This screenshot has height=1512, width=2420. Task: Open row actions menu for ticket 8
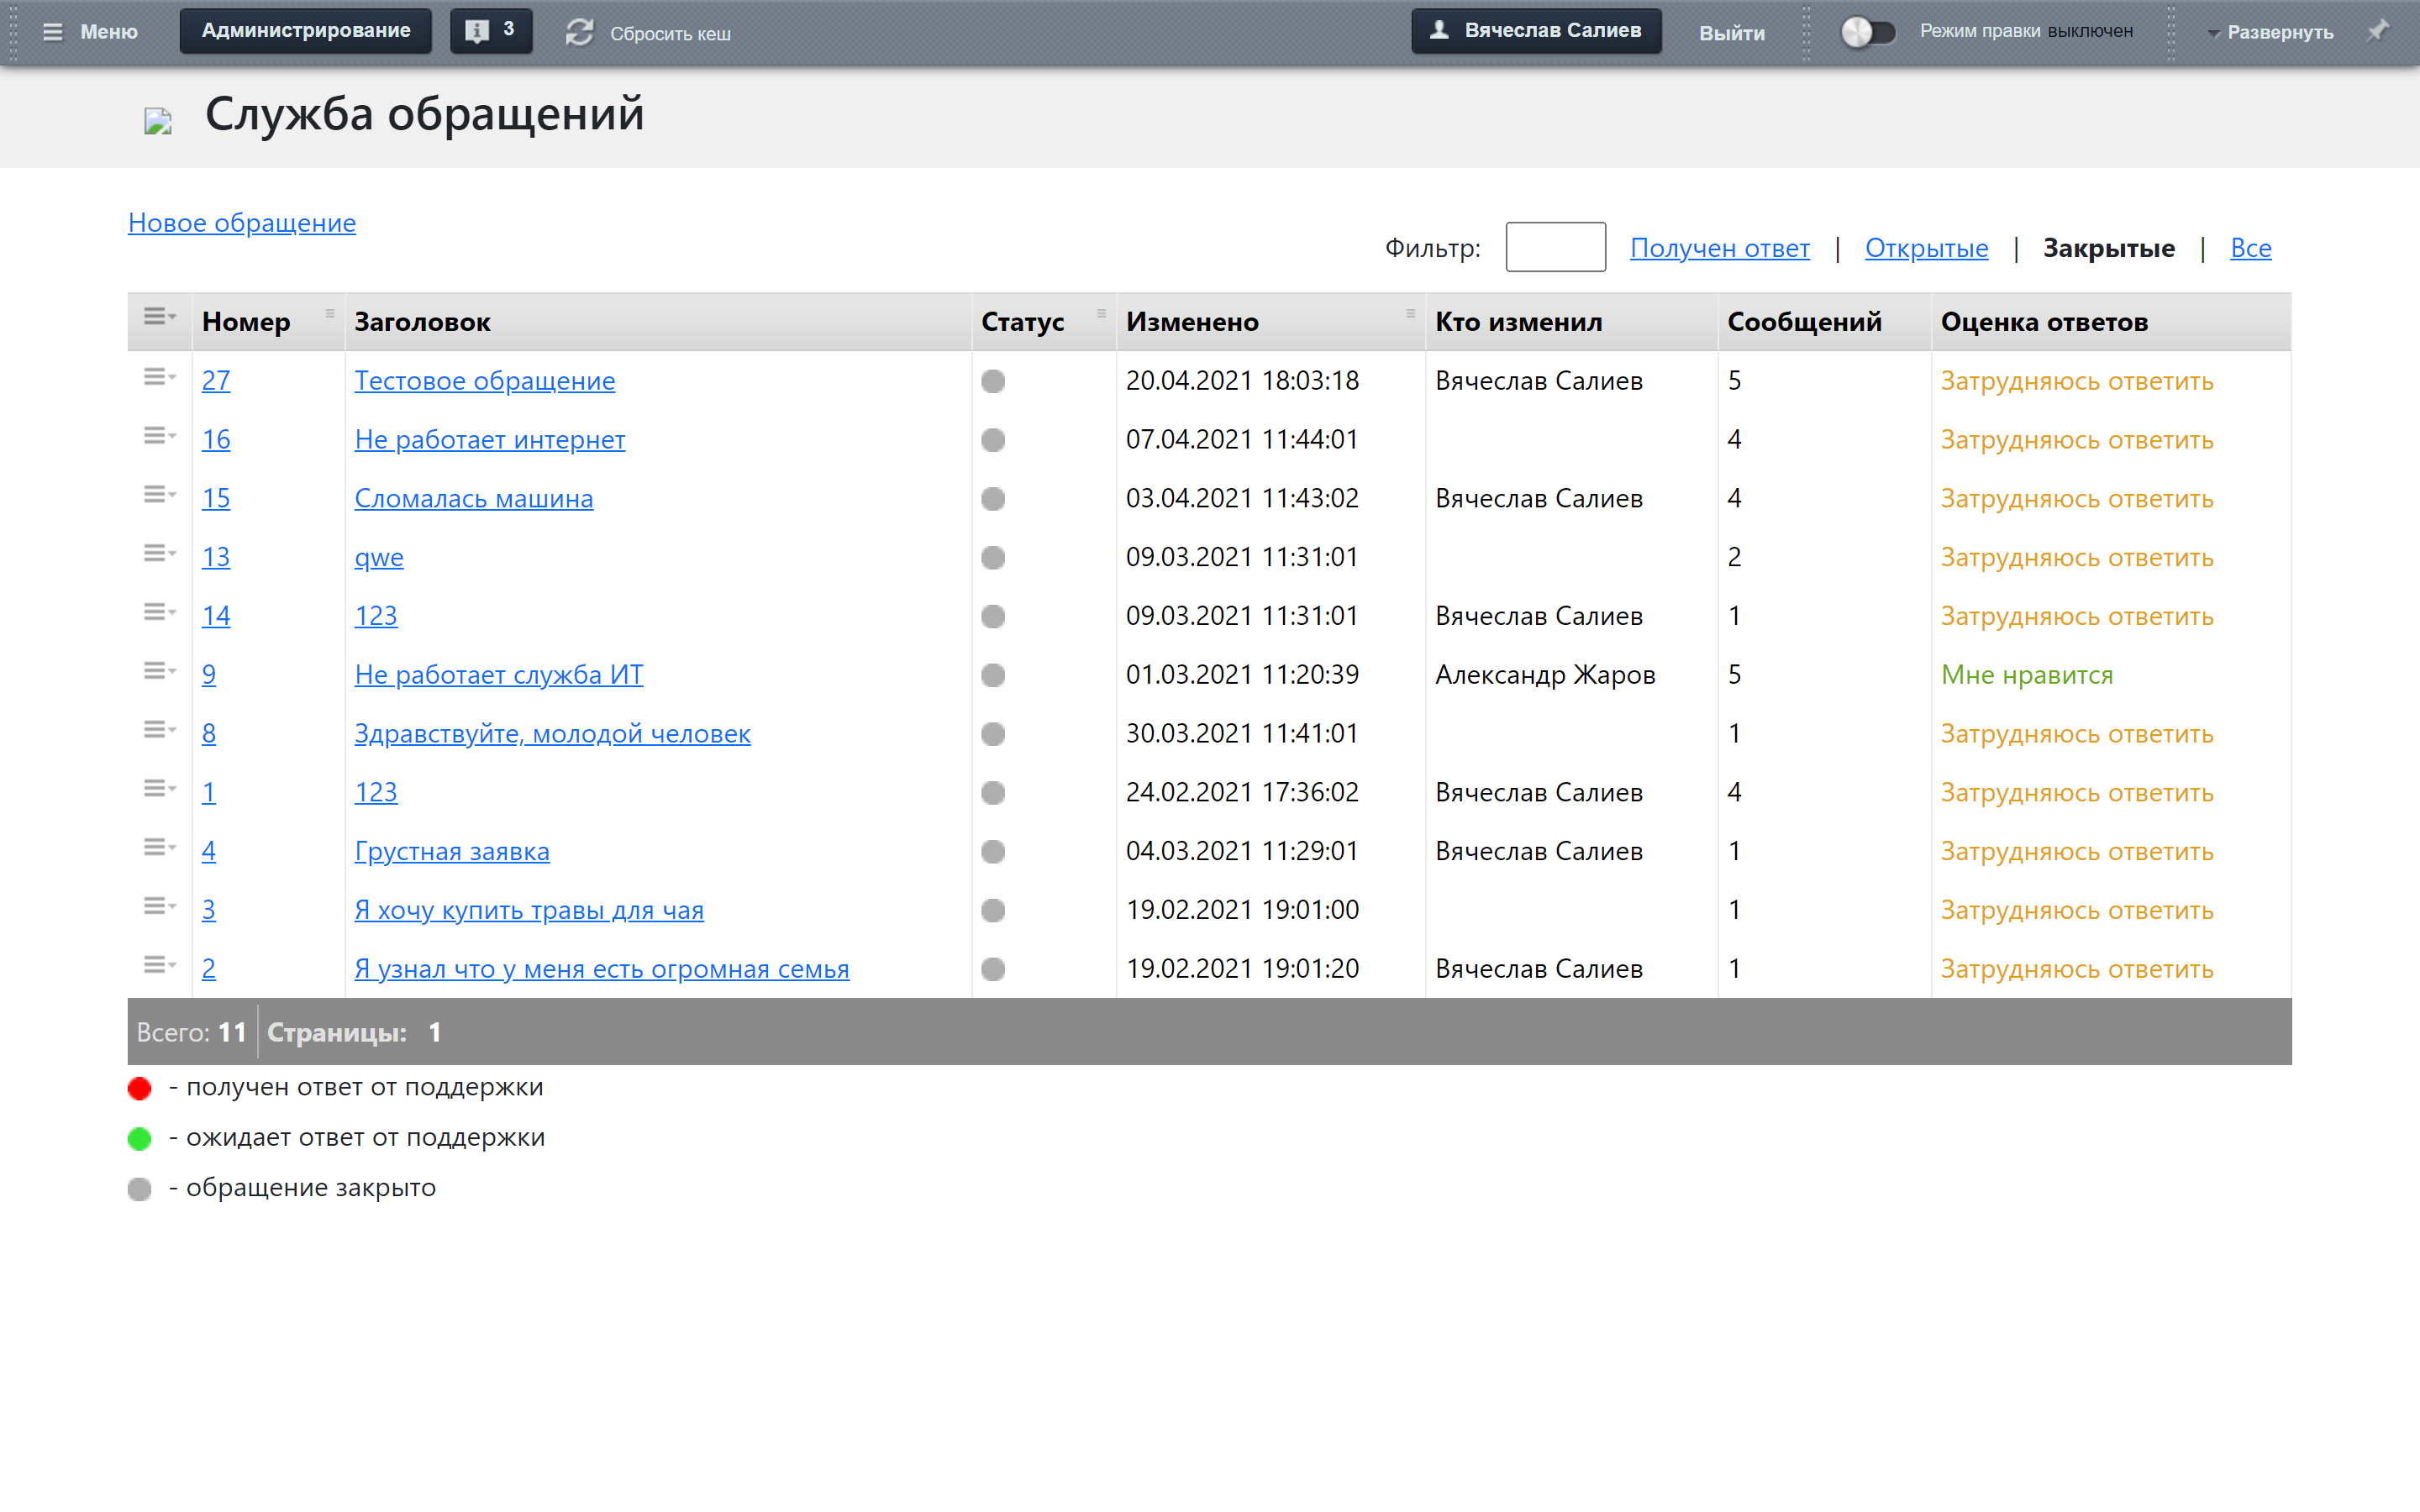pyautogui.click(x=159, y=730)
